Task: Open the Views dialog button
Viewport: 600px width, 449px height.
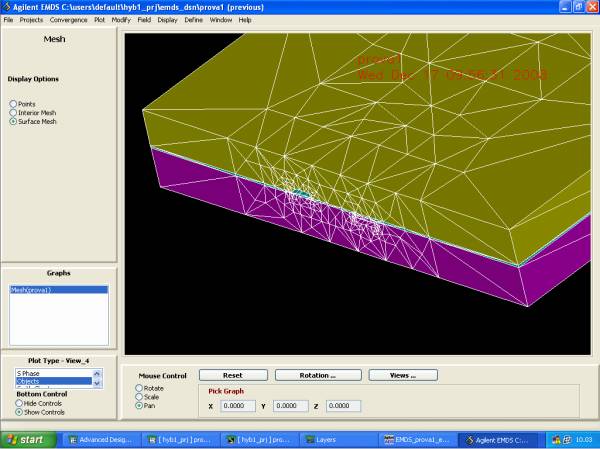Action: tap(403, 375)
